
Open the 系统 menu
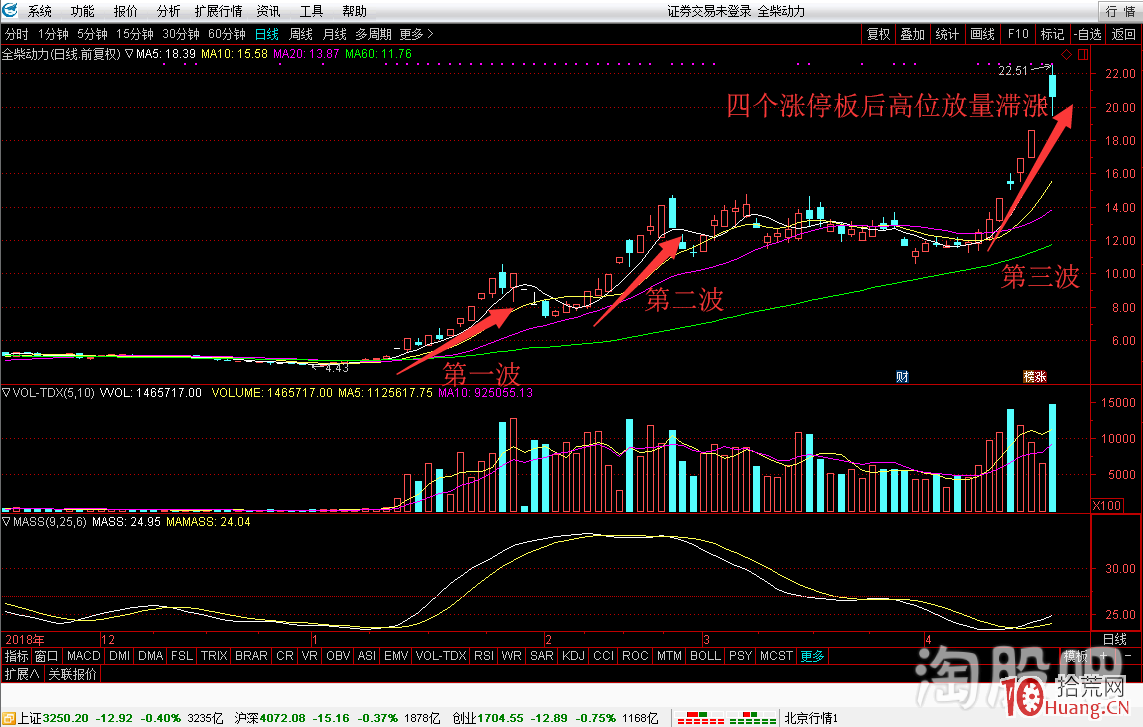coord(39,11)
